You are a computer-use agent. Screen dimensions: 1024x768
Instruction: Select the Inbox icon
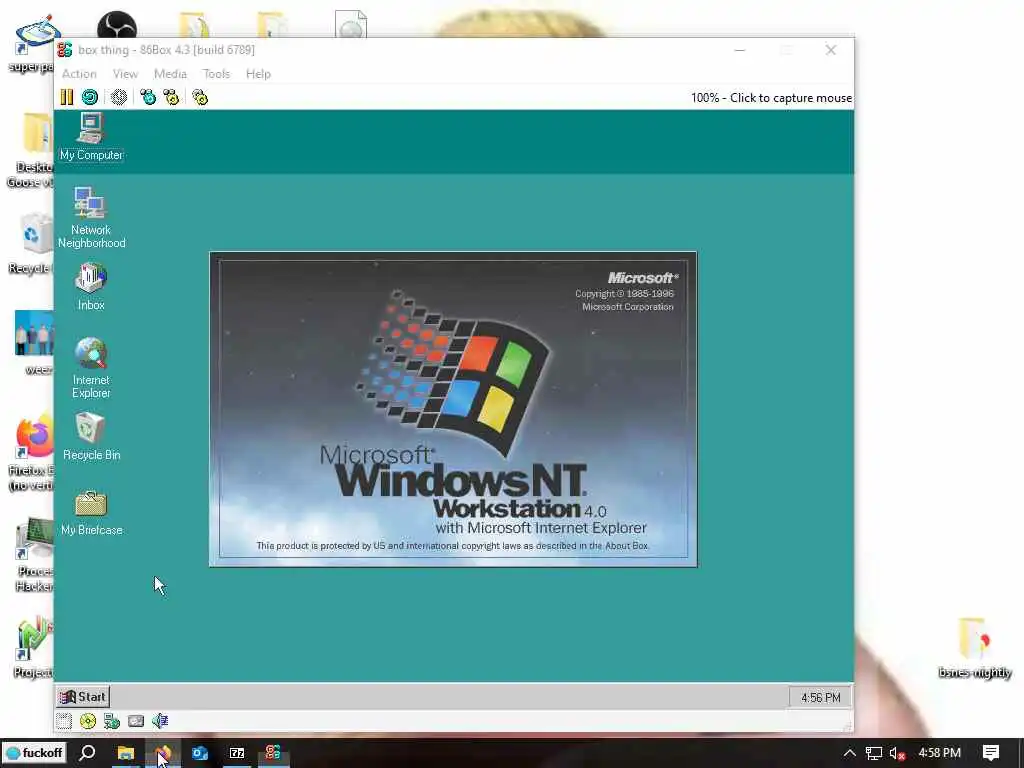pyautogui.click(x=91, y=286)
